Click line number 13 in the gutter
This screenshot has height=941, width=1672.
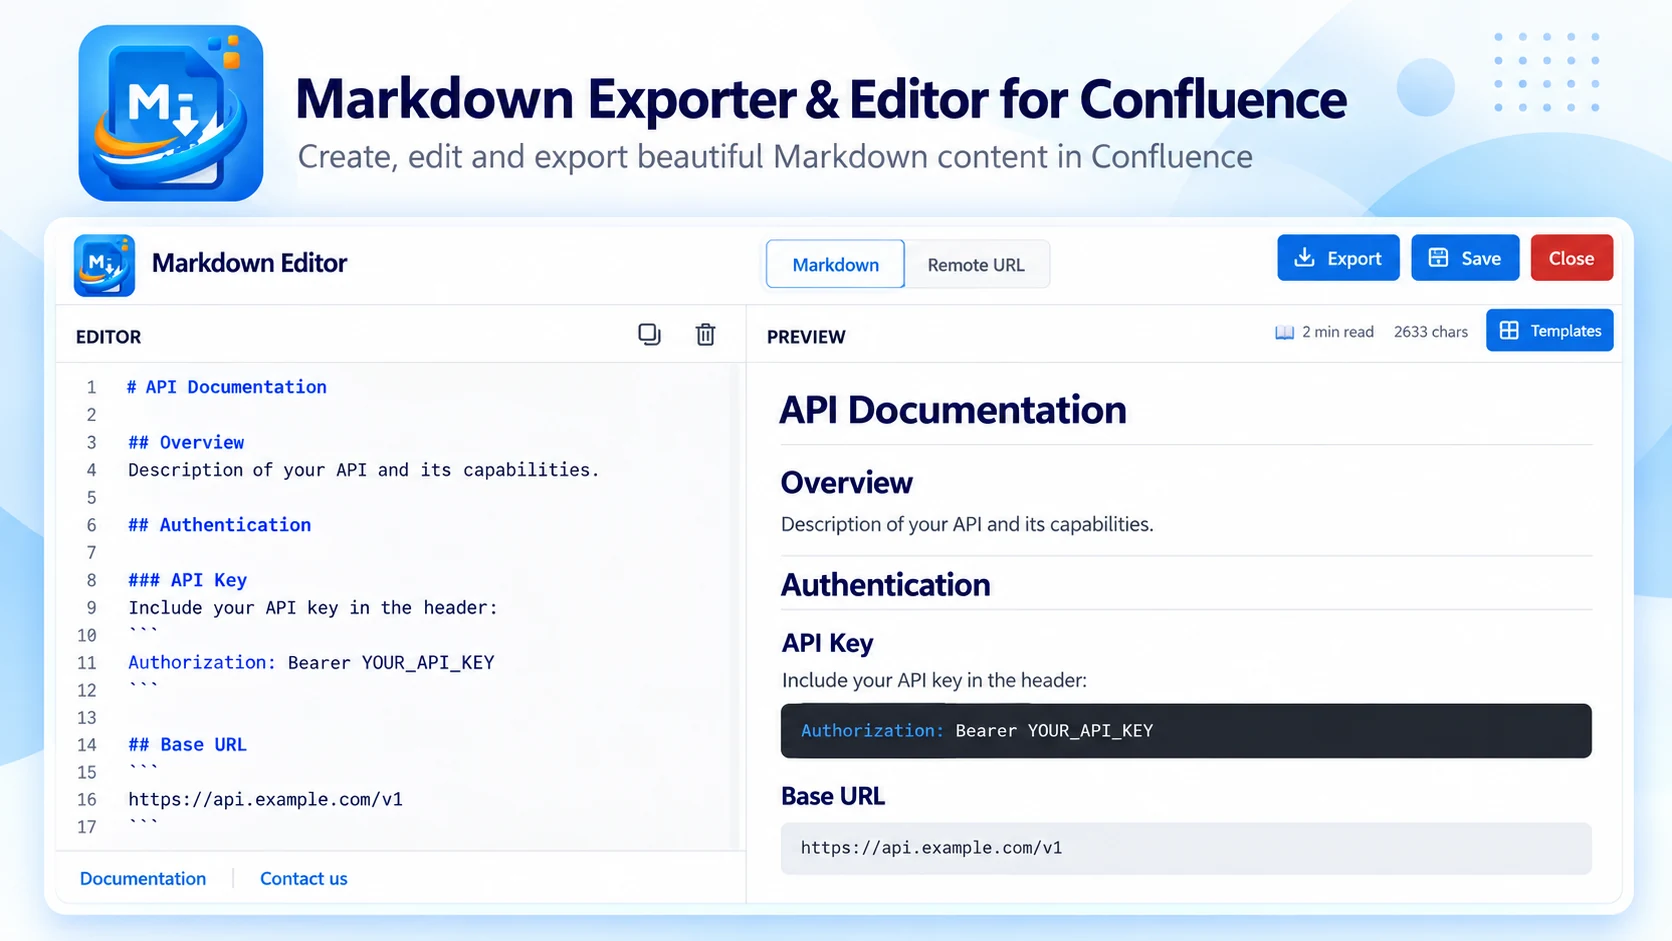click(87, 717)
